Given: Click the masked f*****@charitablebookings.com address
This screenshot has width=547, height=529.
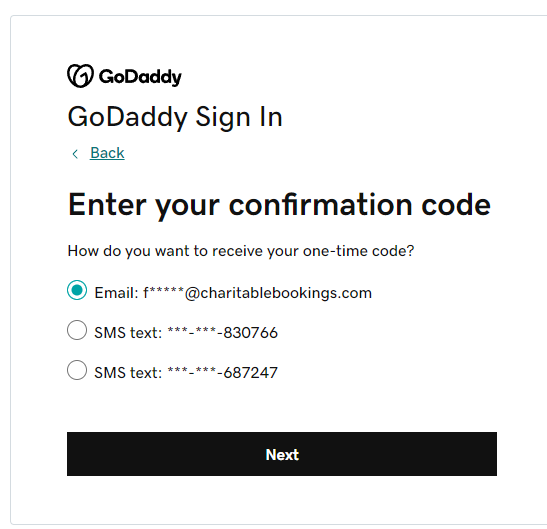Looking at the screenshot, I should pyautogui.click(x=257, y=293).
